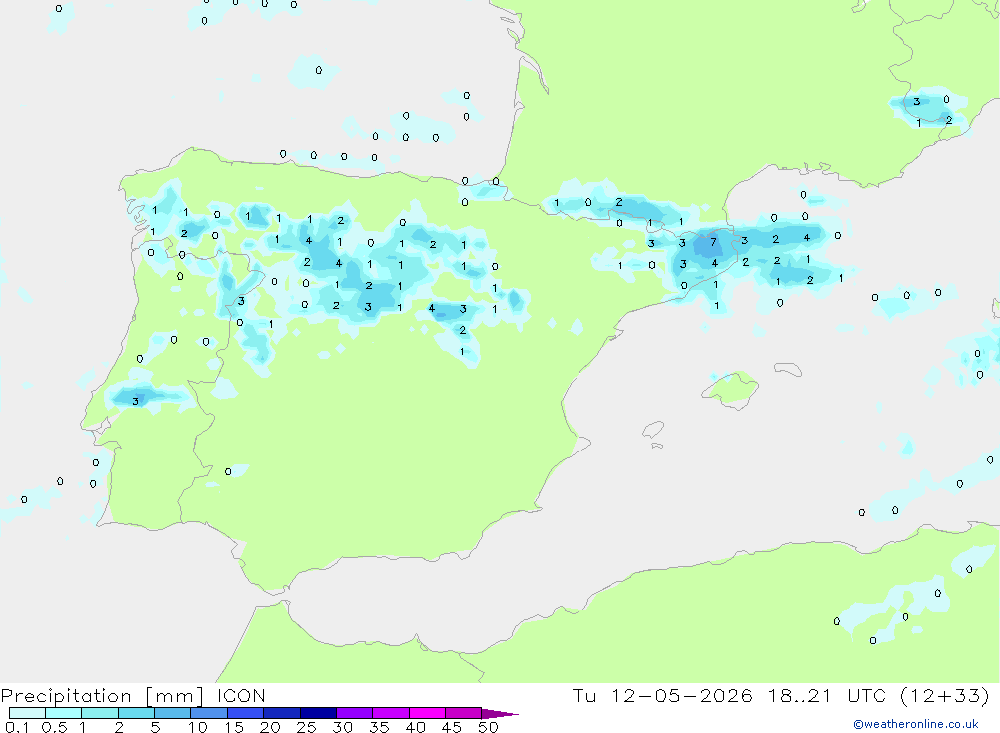Click the 25–30 mm navy legend swatch
Viewport: 1000px width, 733px height.
tap(318, 713)
